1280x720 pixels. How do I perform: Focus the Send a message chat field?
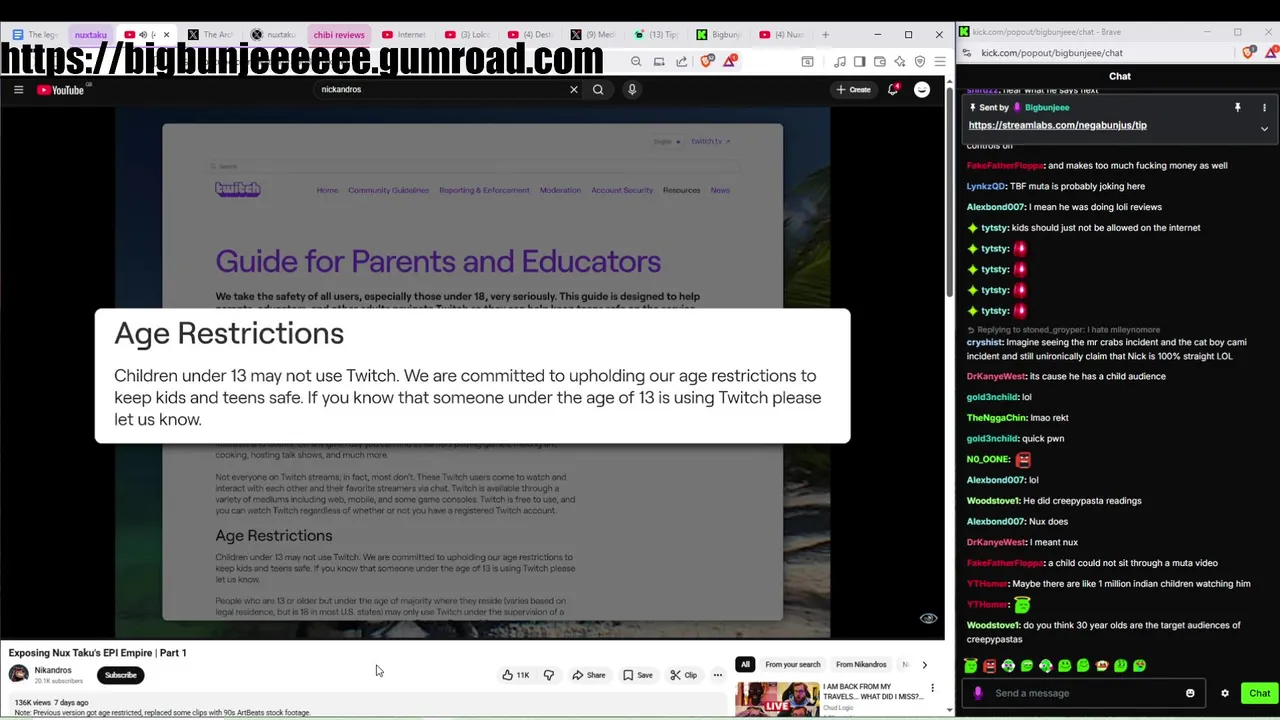1083,693
